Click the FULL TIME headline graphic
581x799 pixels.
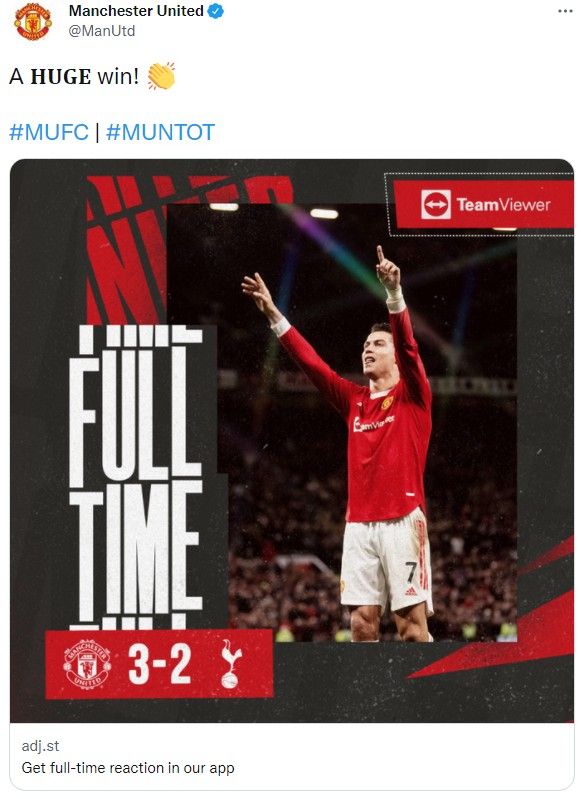click(x=136, y=476)
